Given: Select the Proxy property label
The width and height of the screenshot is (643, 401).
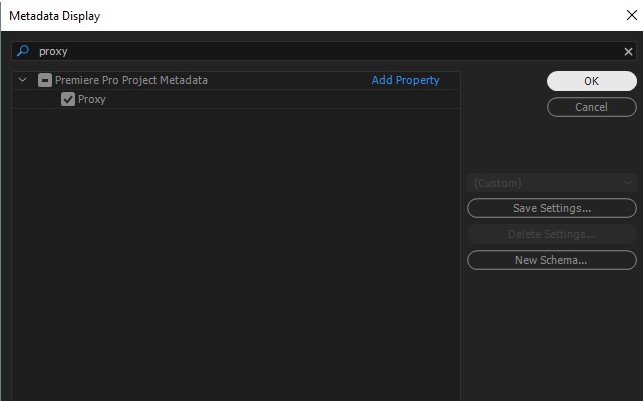Looking at the screenshot, I should [x=92, y=99].
